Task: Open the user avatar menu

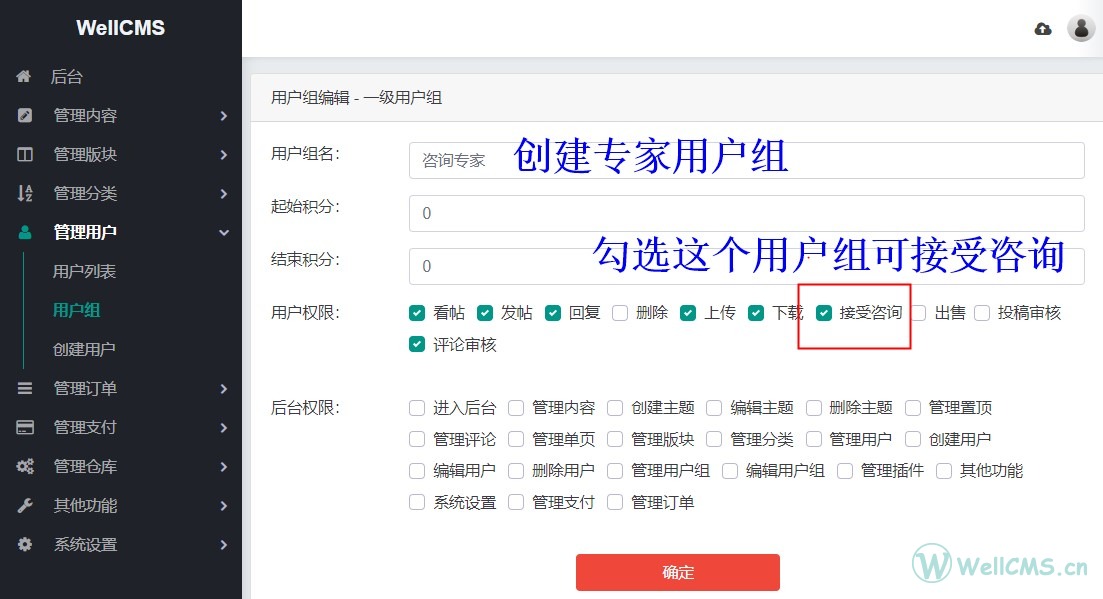Action: (x=1080, y=28)
